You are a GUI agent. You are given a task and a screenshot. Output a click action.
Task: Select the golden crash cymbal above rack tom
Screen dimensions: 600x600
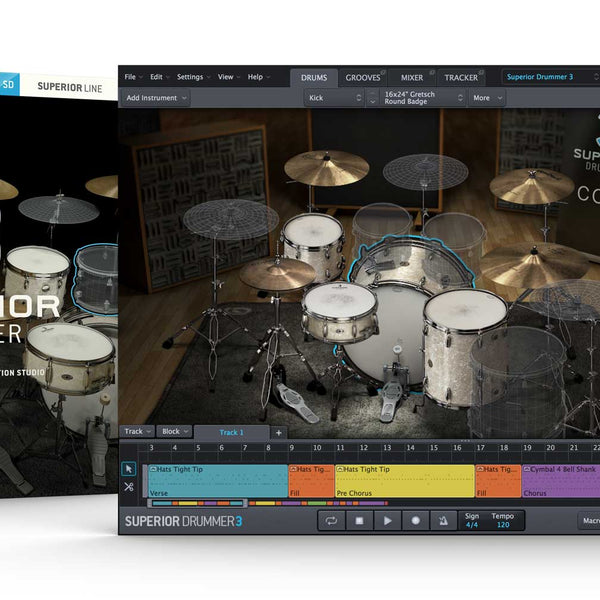click(x=326, y=168)
